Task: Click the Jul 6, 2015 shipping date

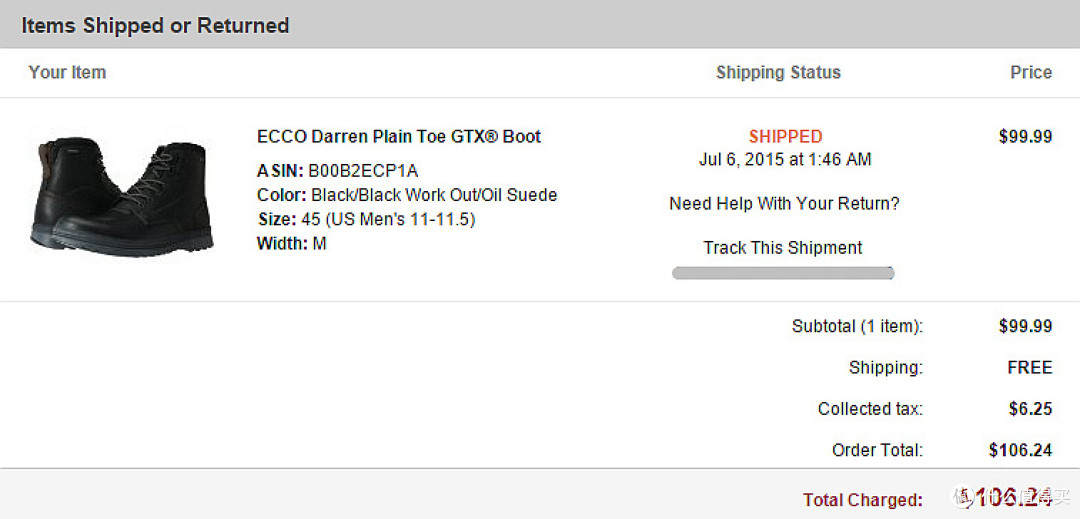Action: point(785,160)
